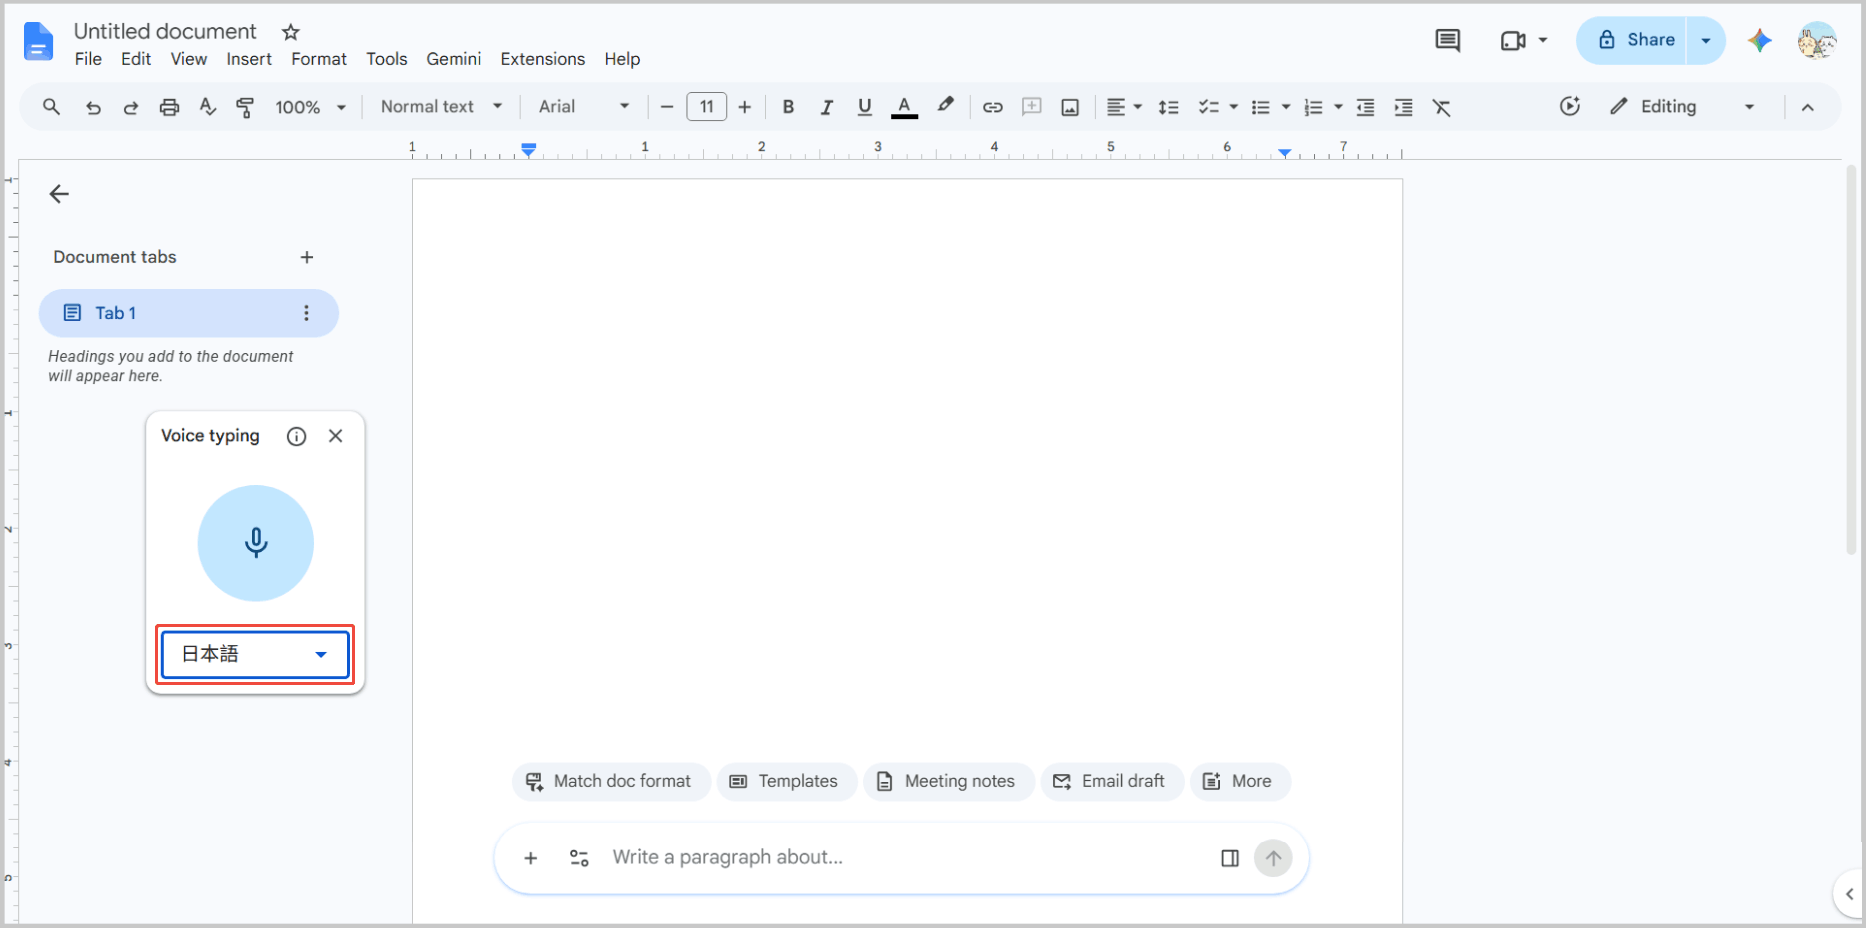This screenshot has width=1866, height=928.
Task: Open the zoom level dropdown
Action: [x=310, y=107]
